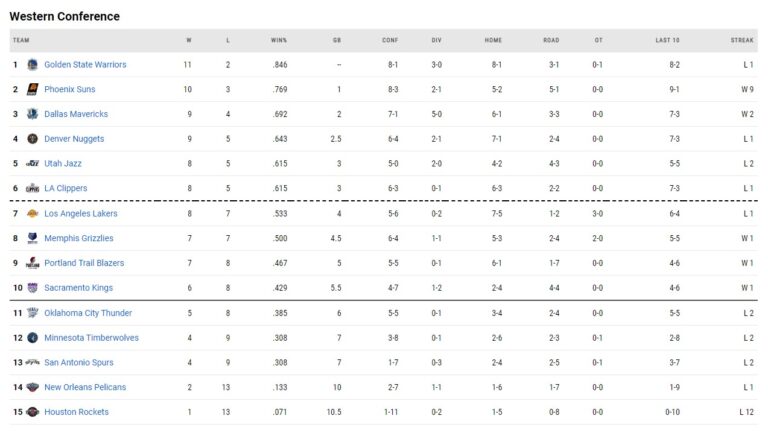This screenshot has width=768, height=439.
Task: Click the Los Angeles Lakers logo icon
Action: 33,213
